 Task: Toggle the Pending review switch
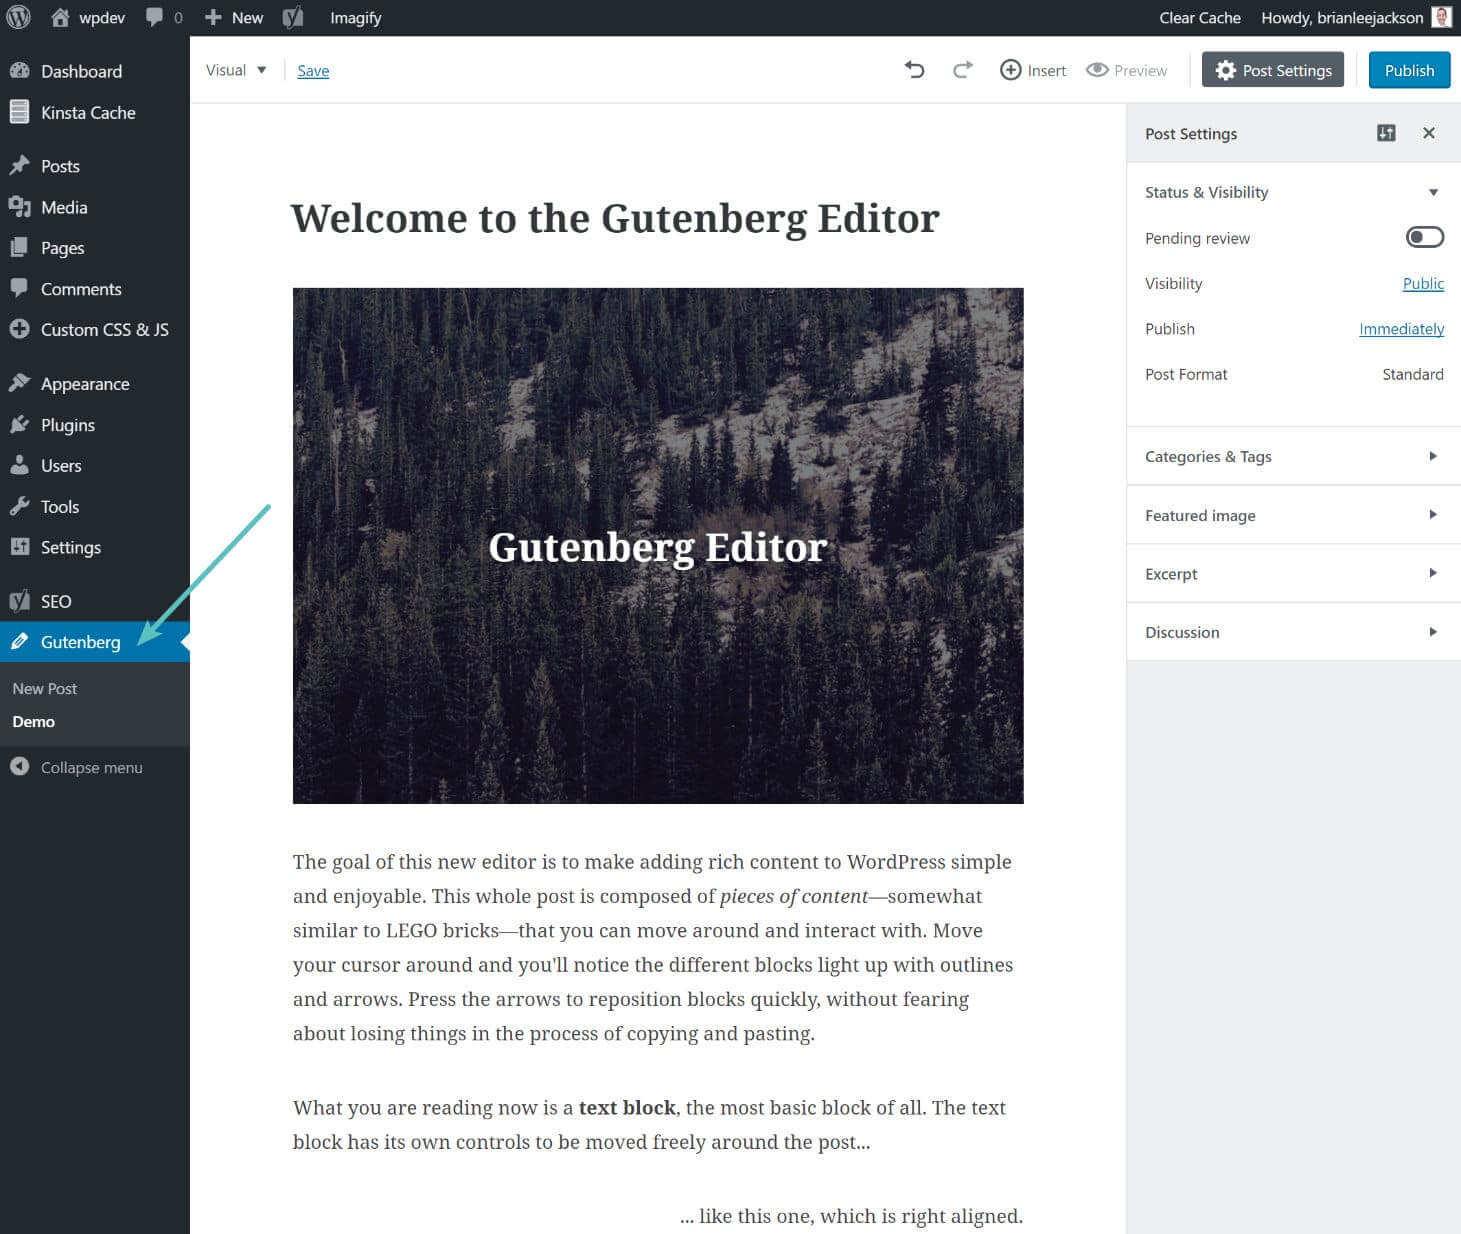point(1424,237)
